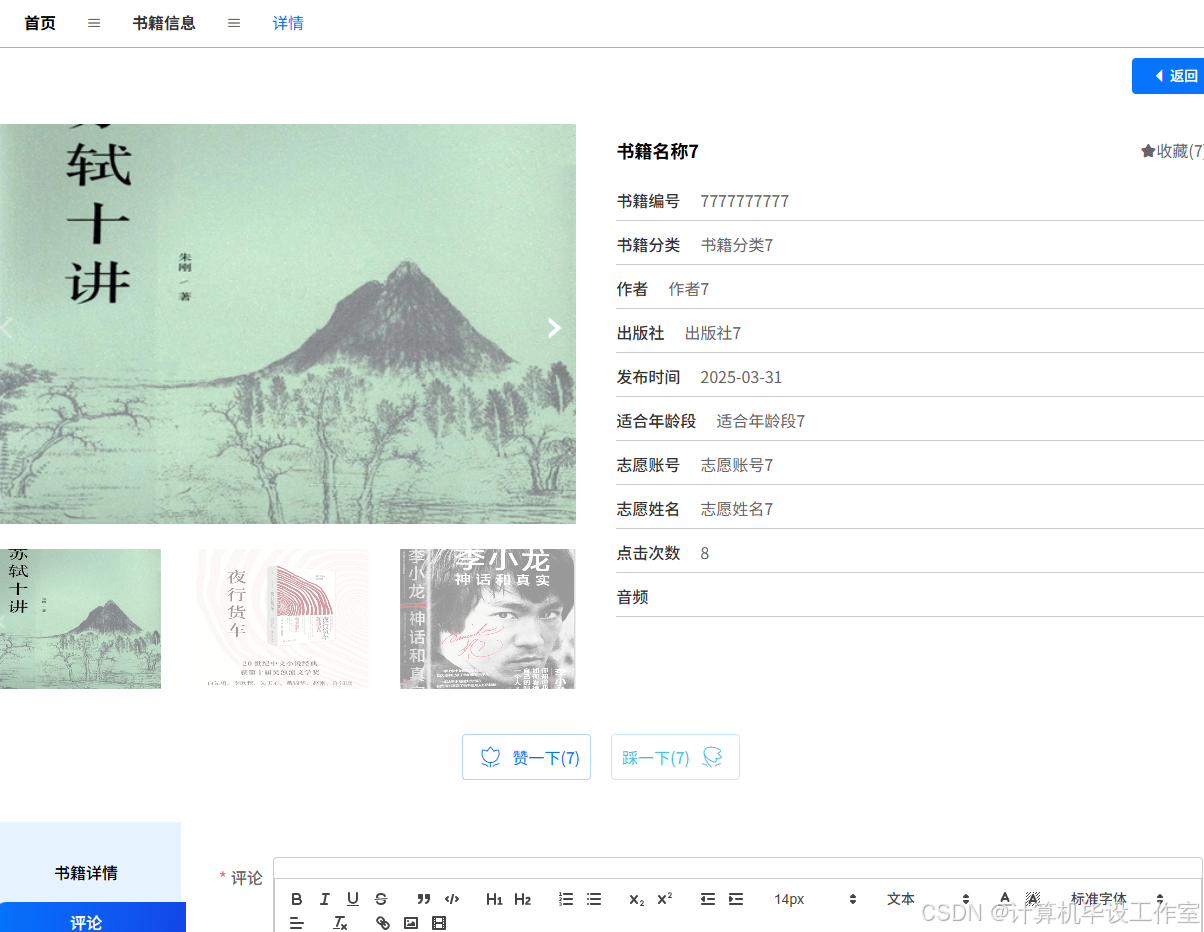Viewport: 1204px width, 932px height.
Task: Click the 返回 back button
Action: tap(1168, 76)
